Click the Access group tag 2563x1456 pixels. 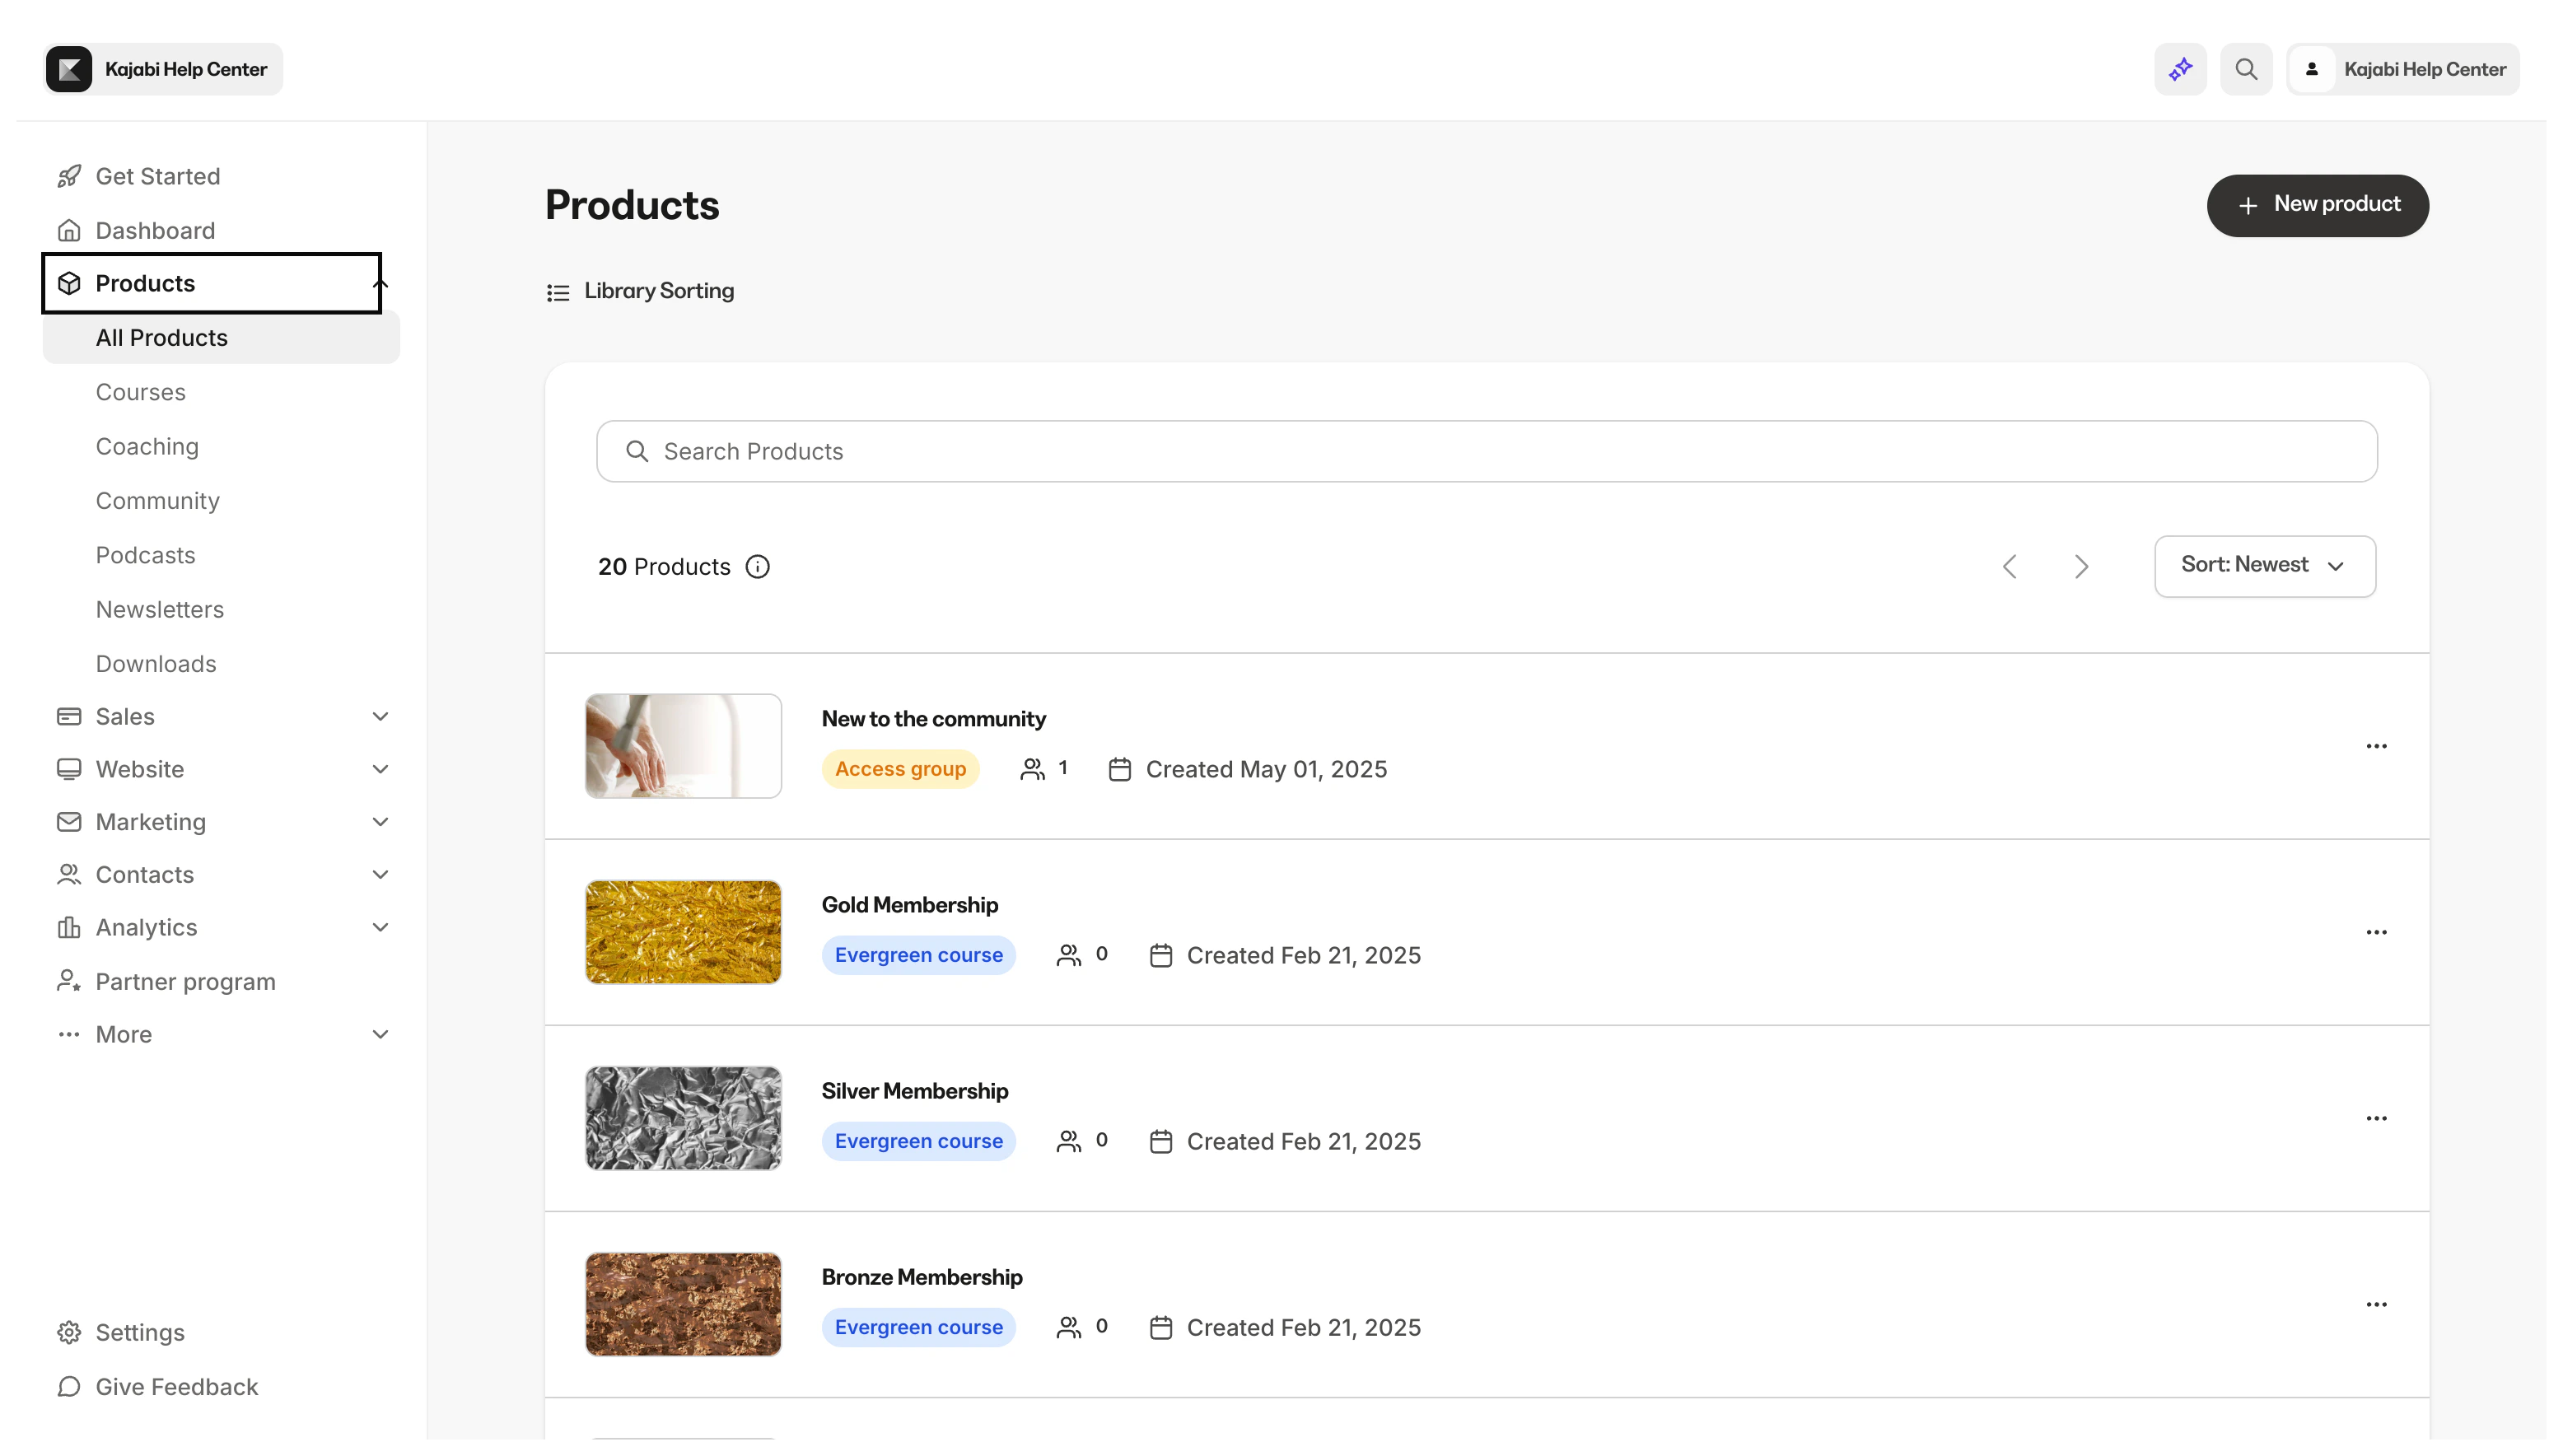click(x=900, y=769)
